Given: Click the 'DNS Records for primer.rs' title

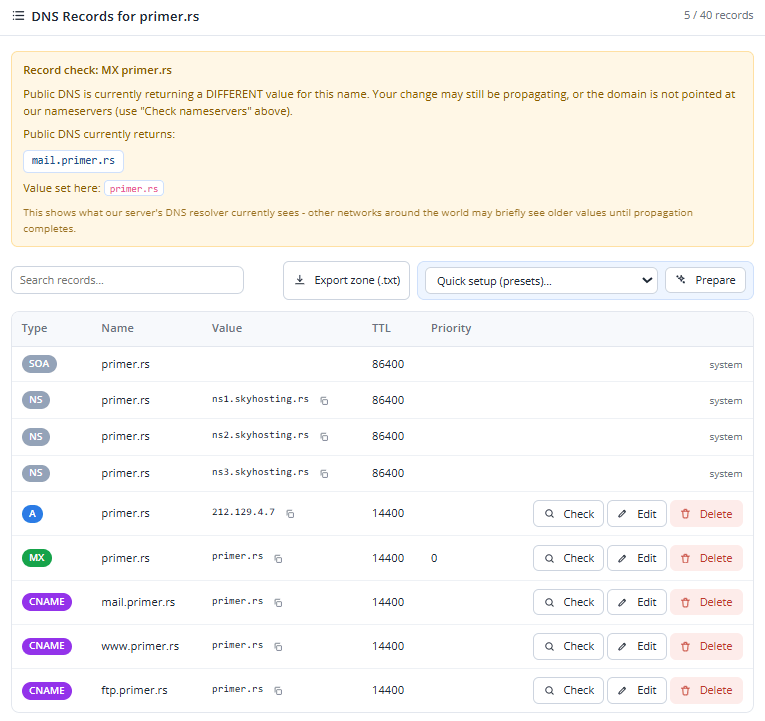Looking at the screenshot, I should [115, 17].
